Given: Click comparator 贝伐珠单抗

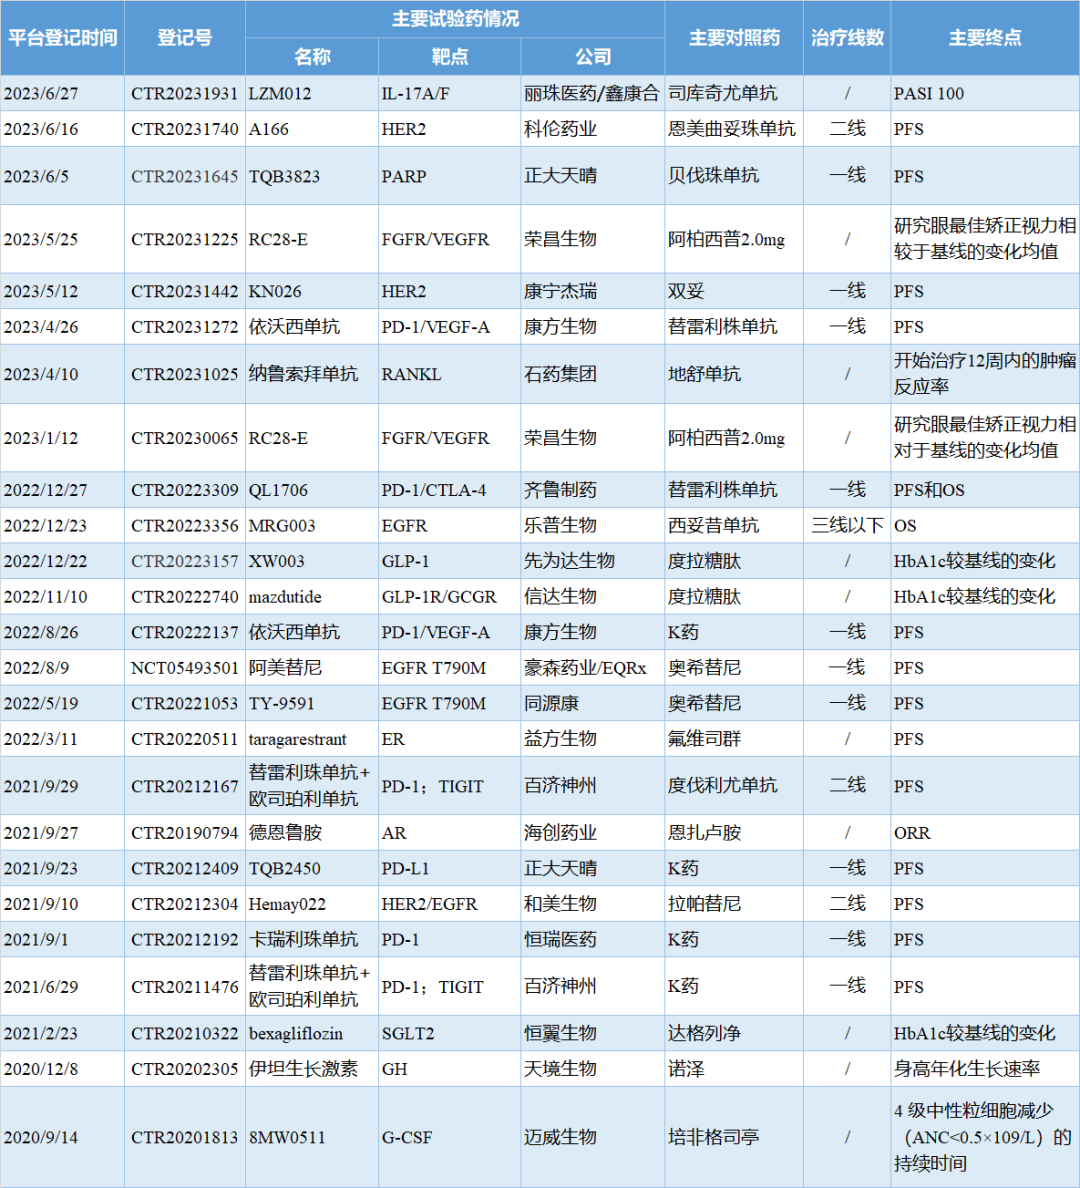Looking at the screenshot, I should (x=713, y=176).
